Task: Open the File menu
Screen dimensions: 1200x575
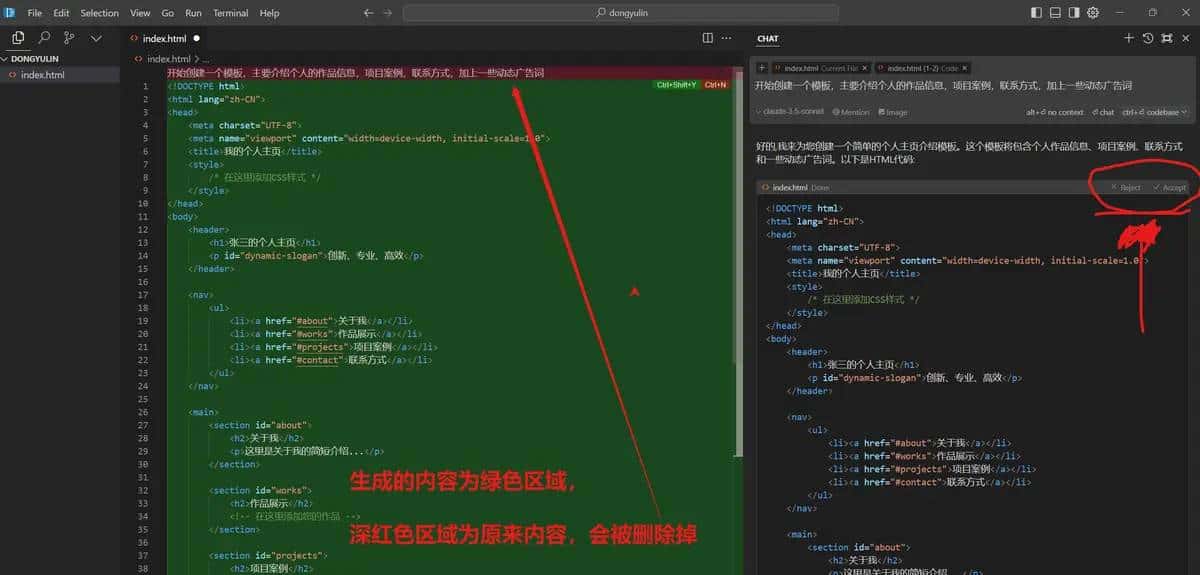Action: tap(35, 13)
